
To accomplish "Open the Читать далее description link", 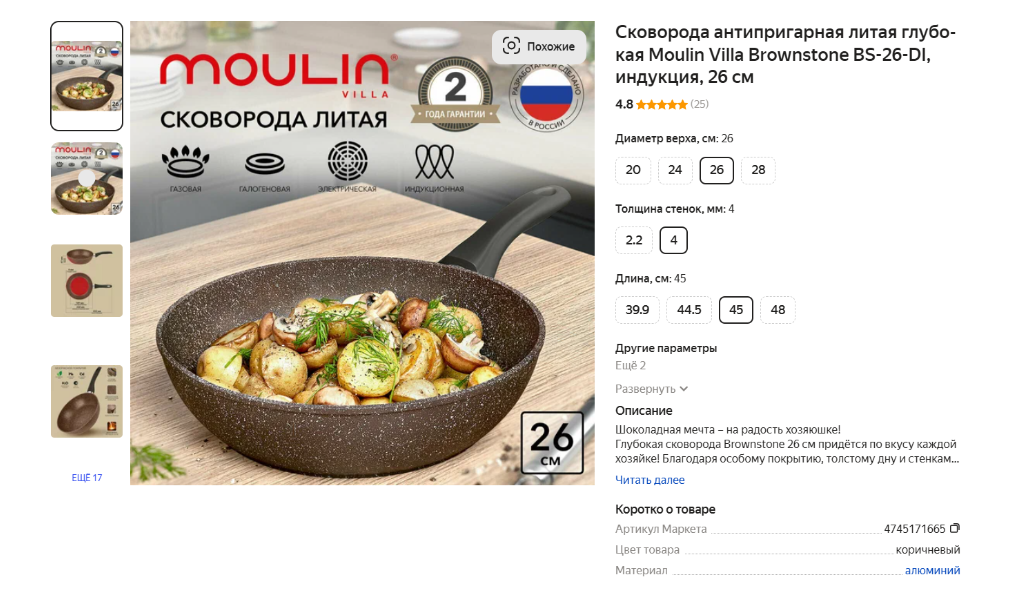I will tap(650, 480).
